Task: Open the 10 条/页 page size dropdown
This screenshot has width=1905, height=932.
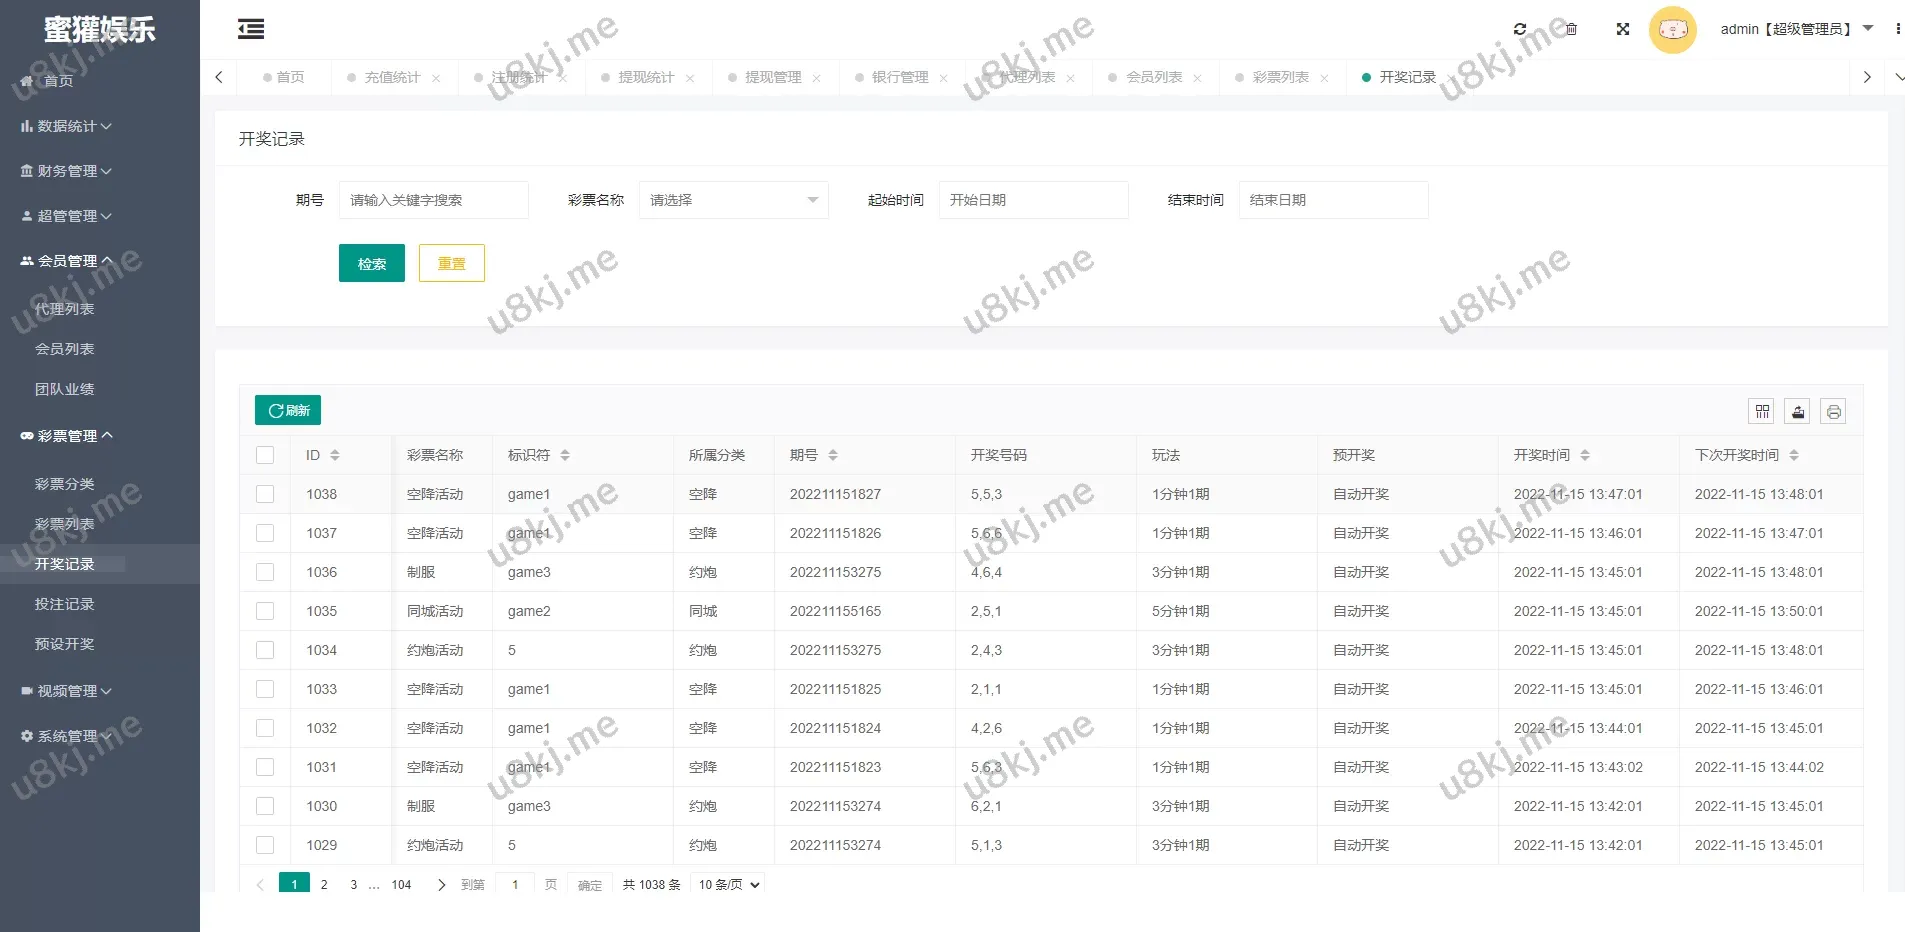Action: 729,884
